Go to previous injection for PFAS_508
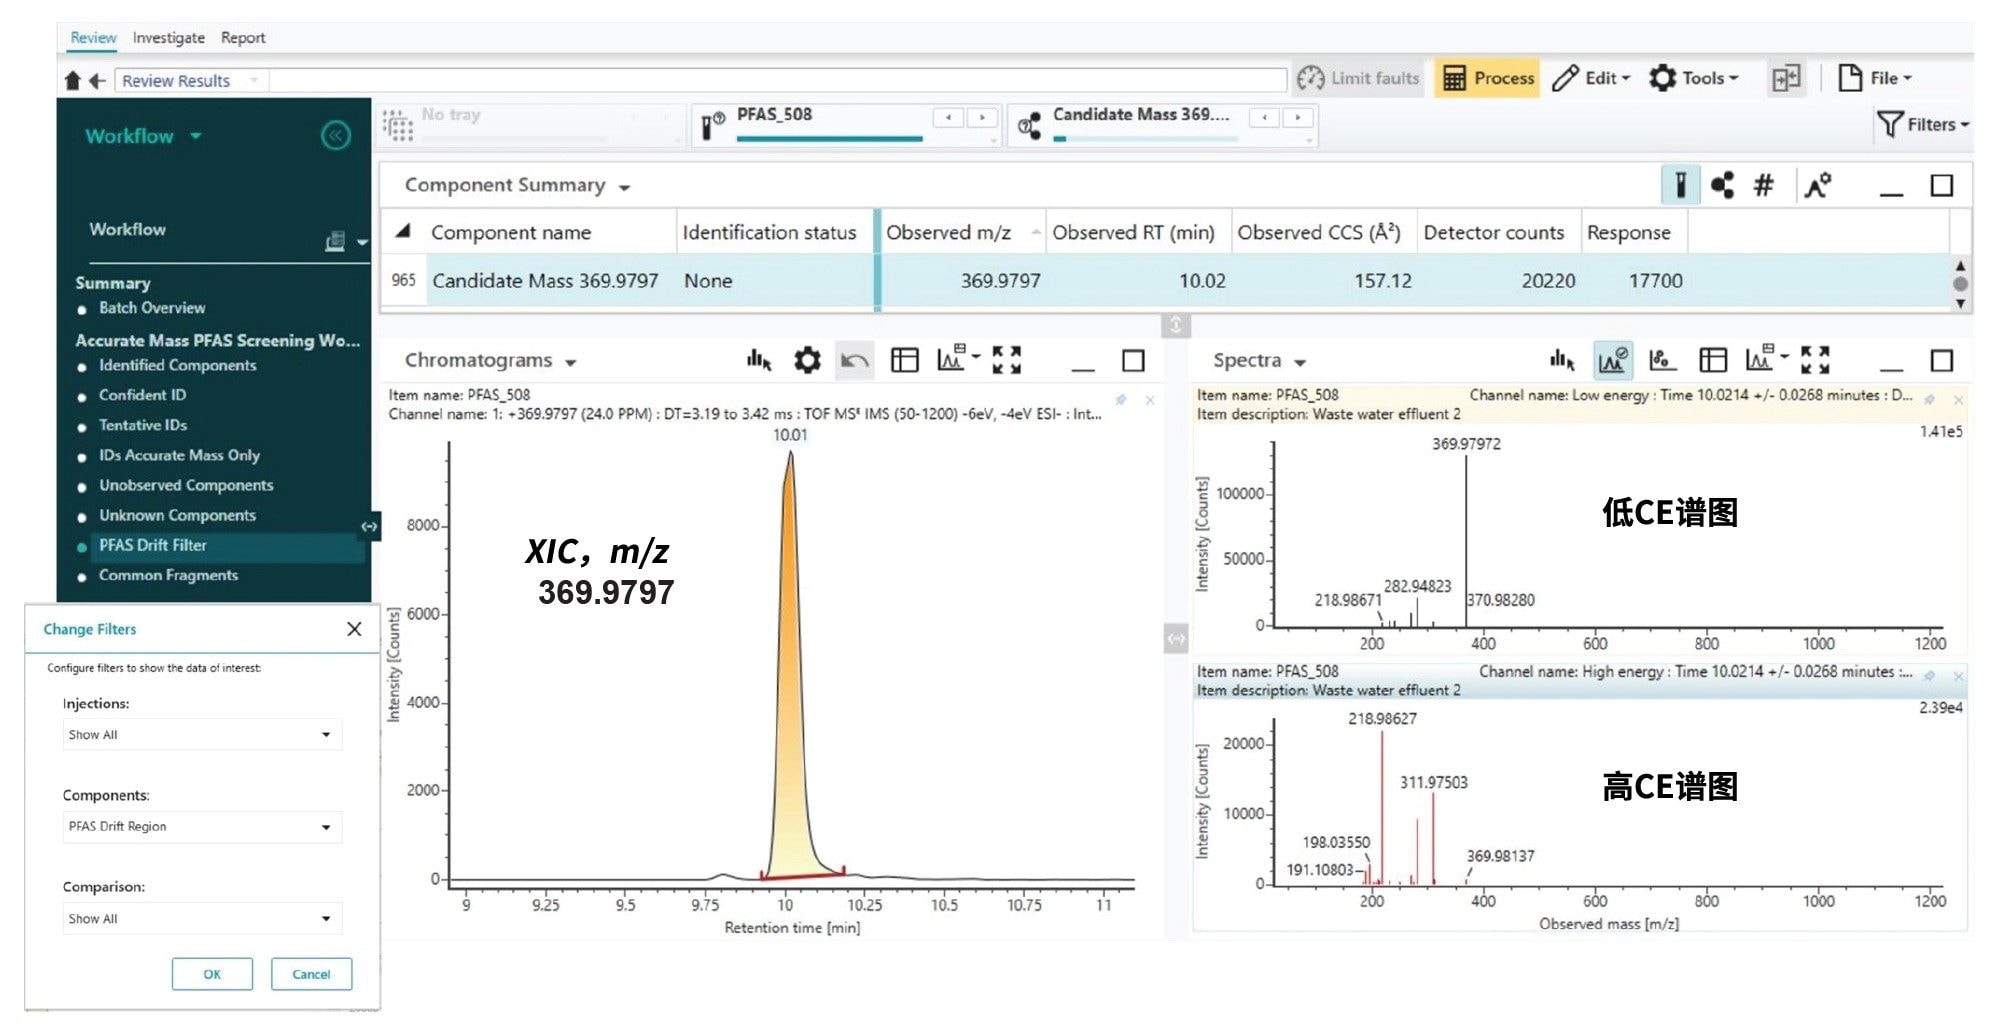Image resolution: width=2000 pixels, height=1032 pixels. click(x=948, y=118)
